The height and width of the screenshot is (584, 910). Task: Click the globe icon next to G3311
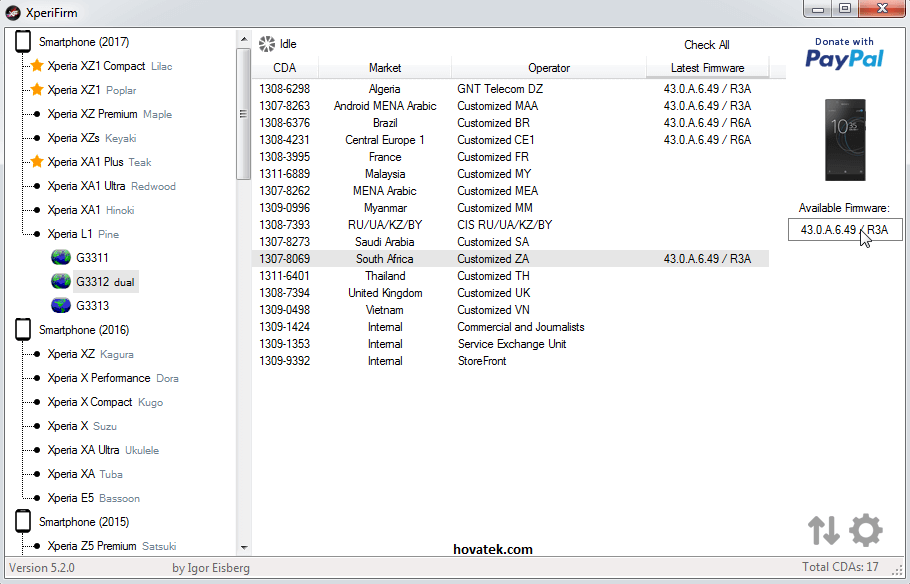[x=61, y=257]
